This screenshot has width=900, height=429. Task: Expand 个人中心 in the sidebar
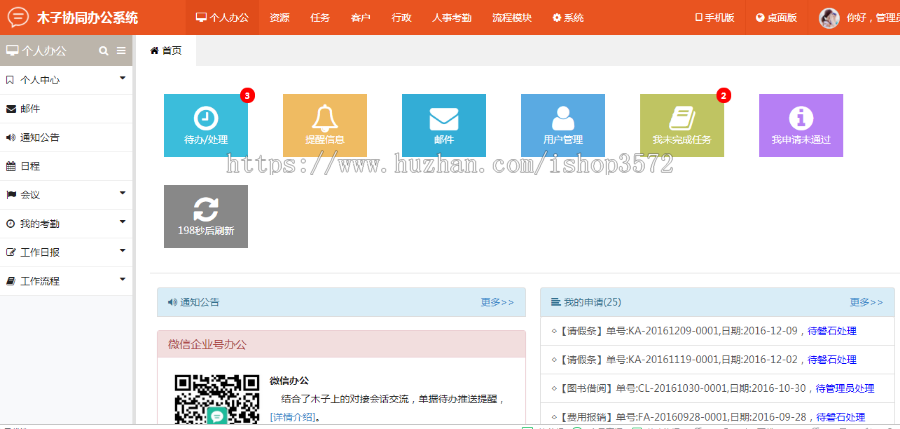pyautogui.click(x=66, y=80)
